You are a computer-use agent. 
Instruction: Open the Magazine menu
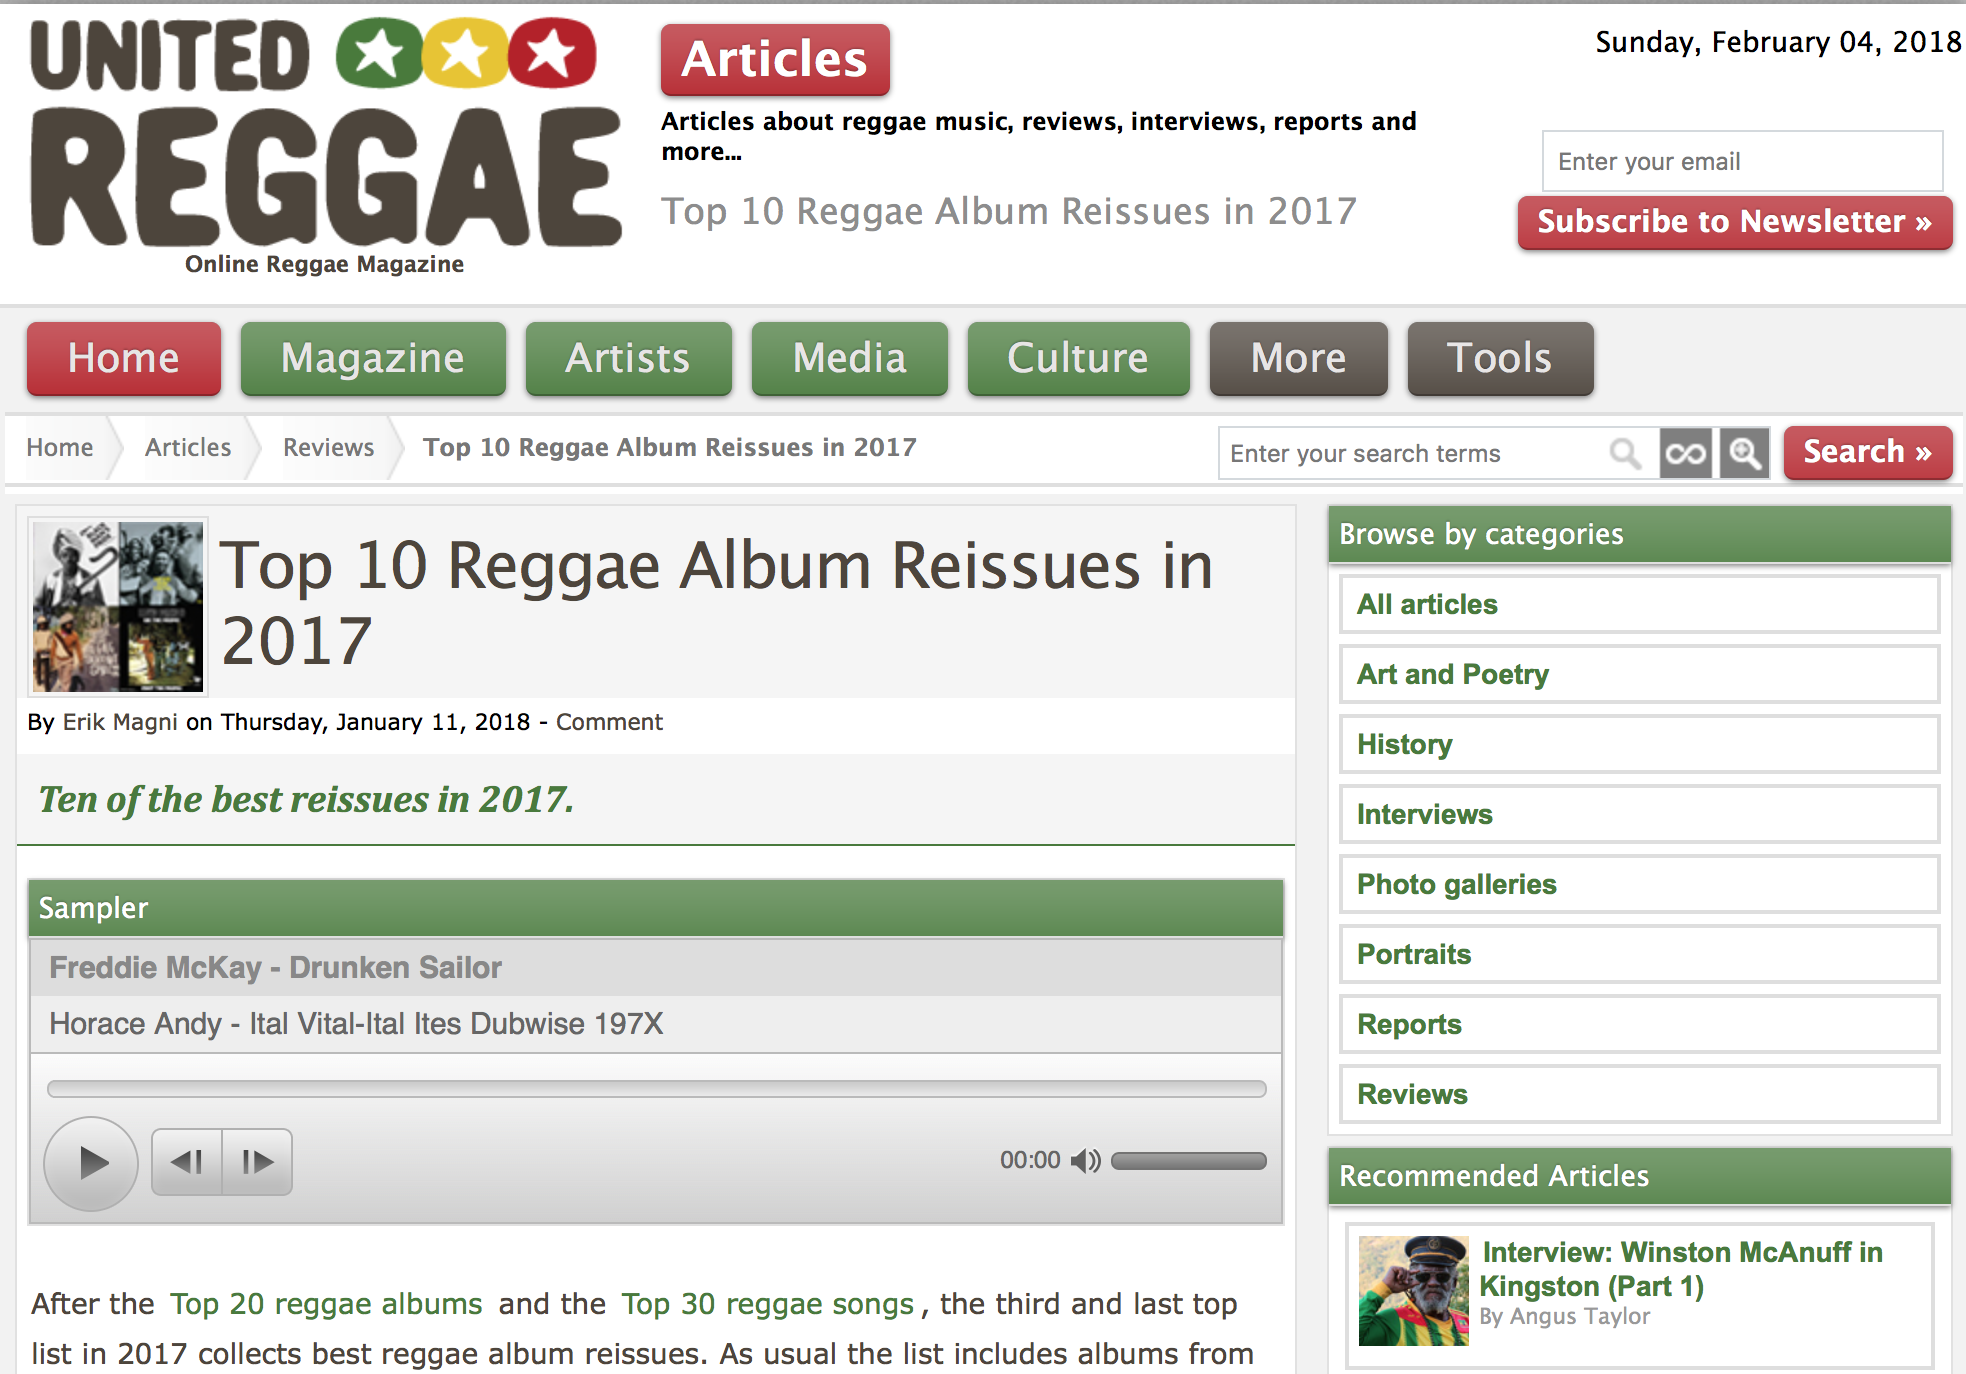click(x=373, y=358)
